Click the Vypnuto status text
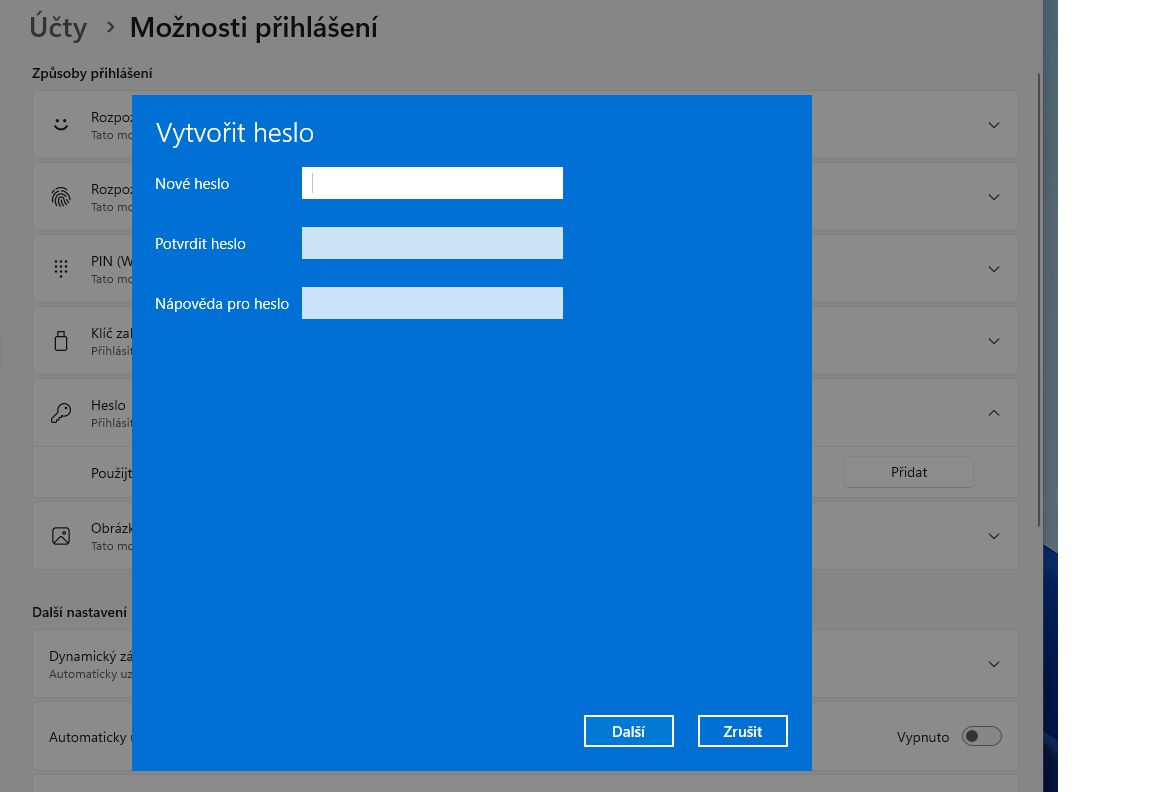 923,737
